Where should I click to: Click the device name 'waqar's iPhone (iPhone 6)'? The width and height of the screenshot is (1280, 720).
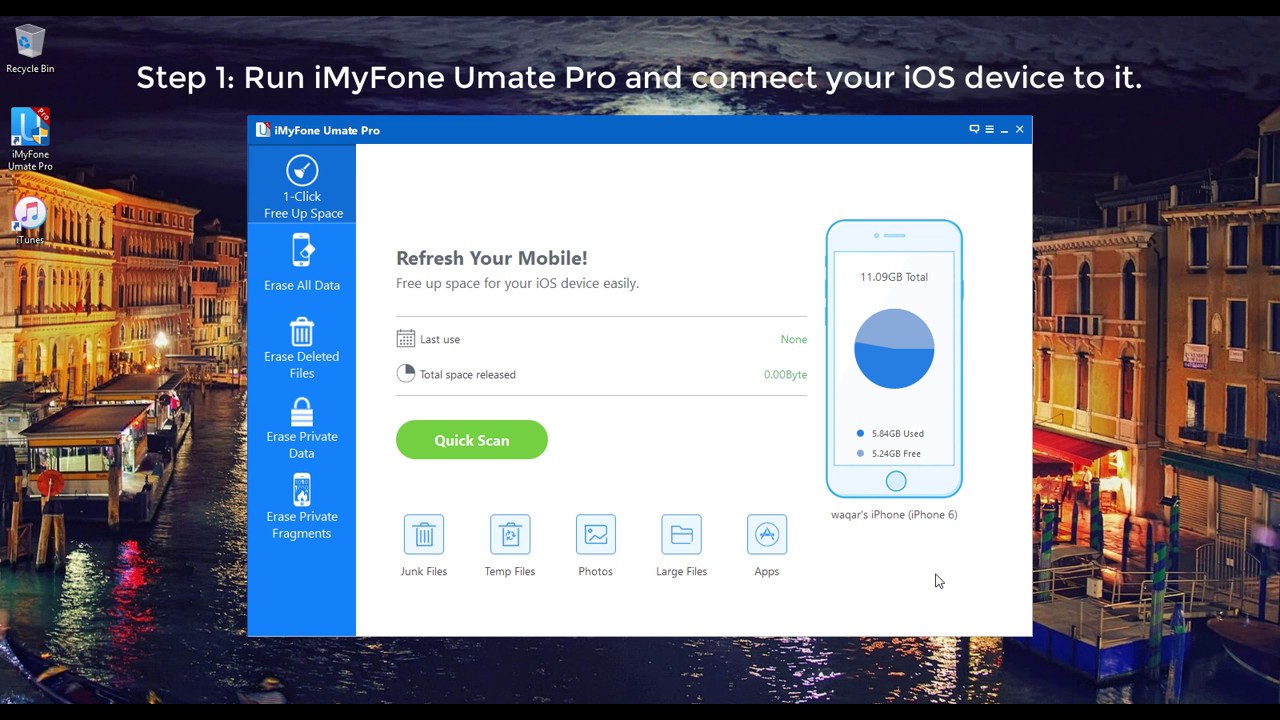pos(894,515)
